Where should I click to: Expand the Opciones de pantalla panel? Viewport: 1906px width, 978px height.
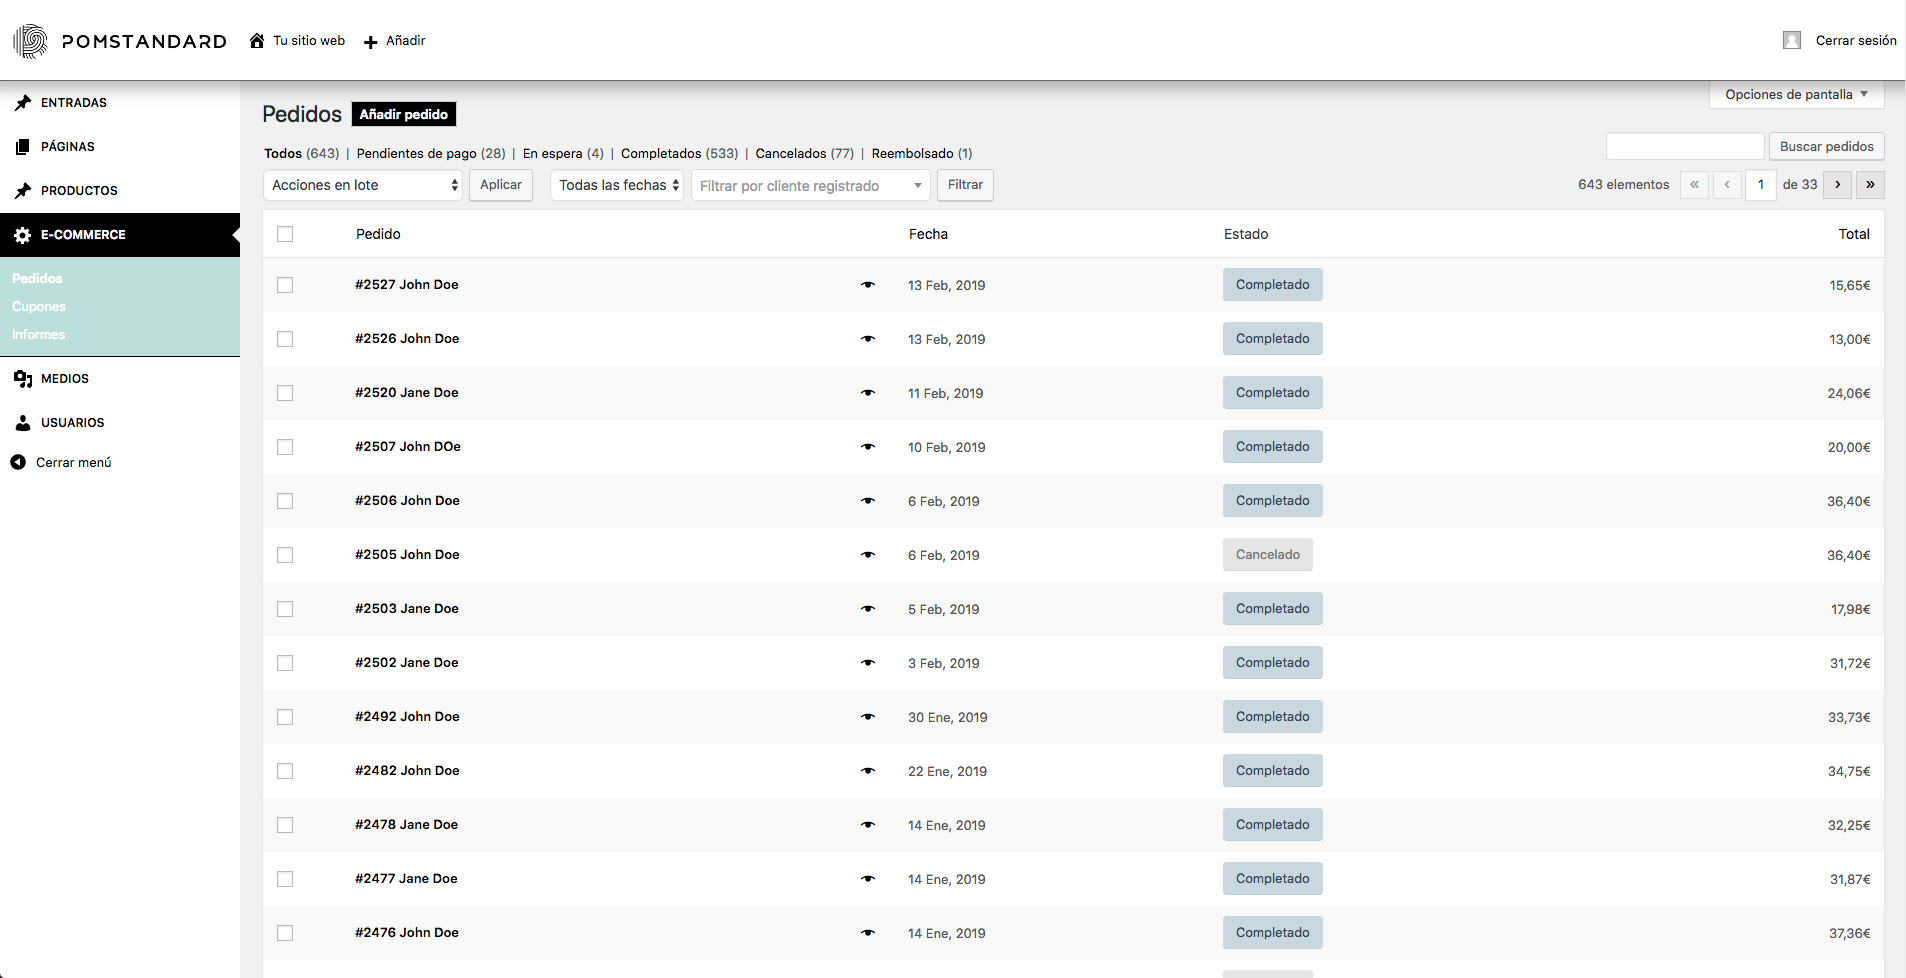point(1796,95)
